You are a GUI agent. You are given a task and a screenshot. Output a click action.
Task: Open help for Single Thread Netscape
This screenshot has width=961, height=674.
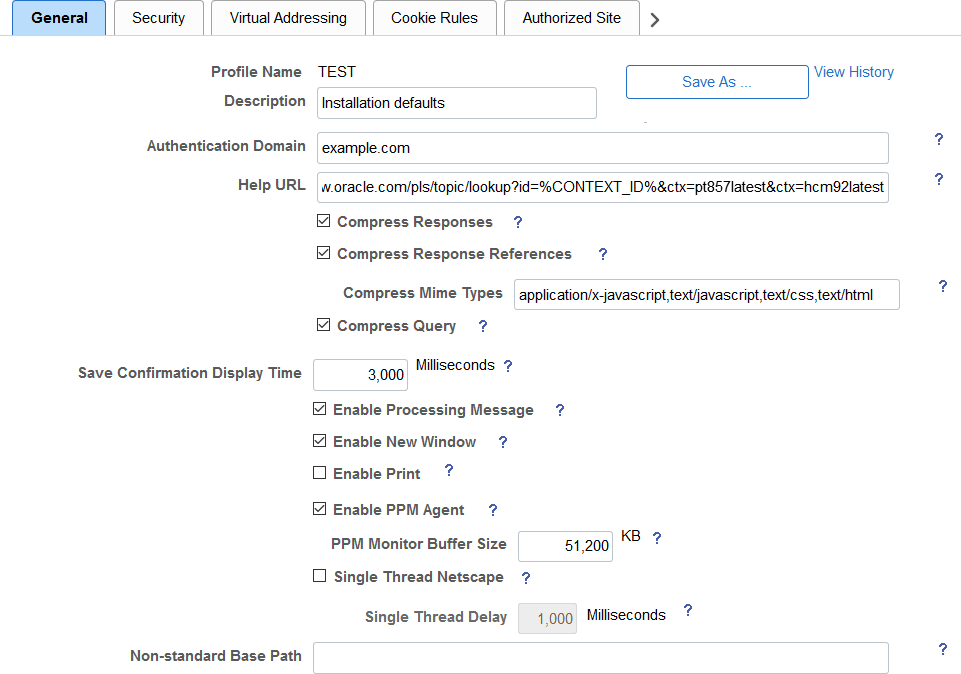[526, 578]
